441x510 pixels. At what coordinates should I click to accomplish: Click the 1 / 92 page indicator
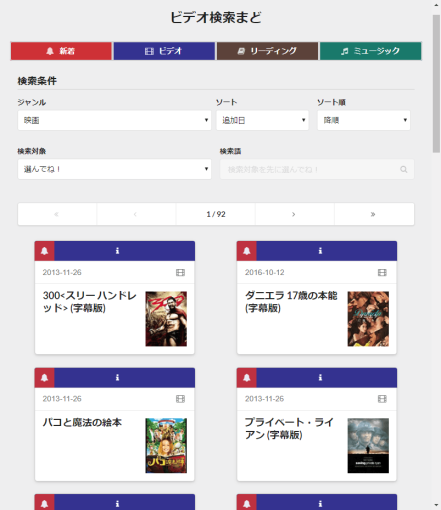click(216, 214)
